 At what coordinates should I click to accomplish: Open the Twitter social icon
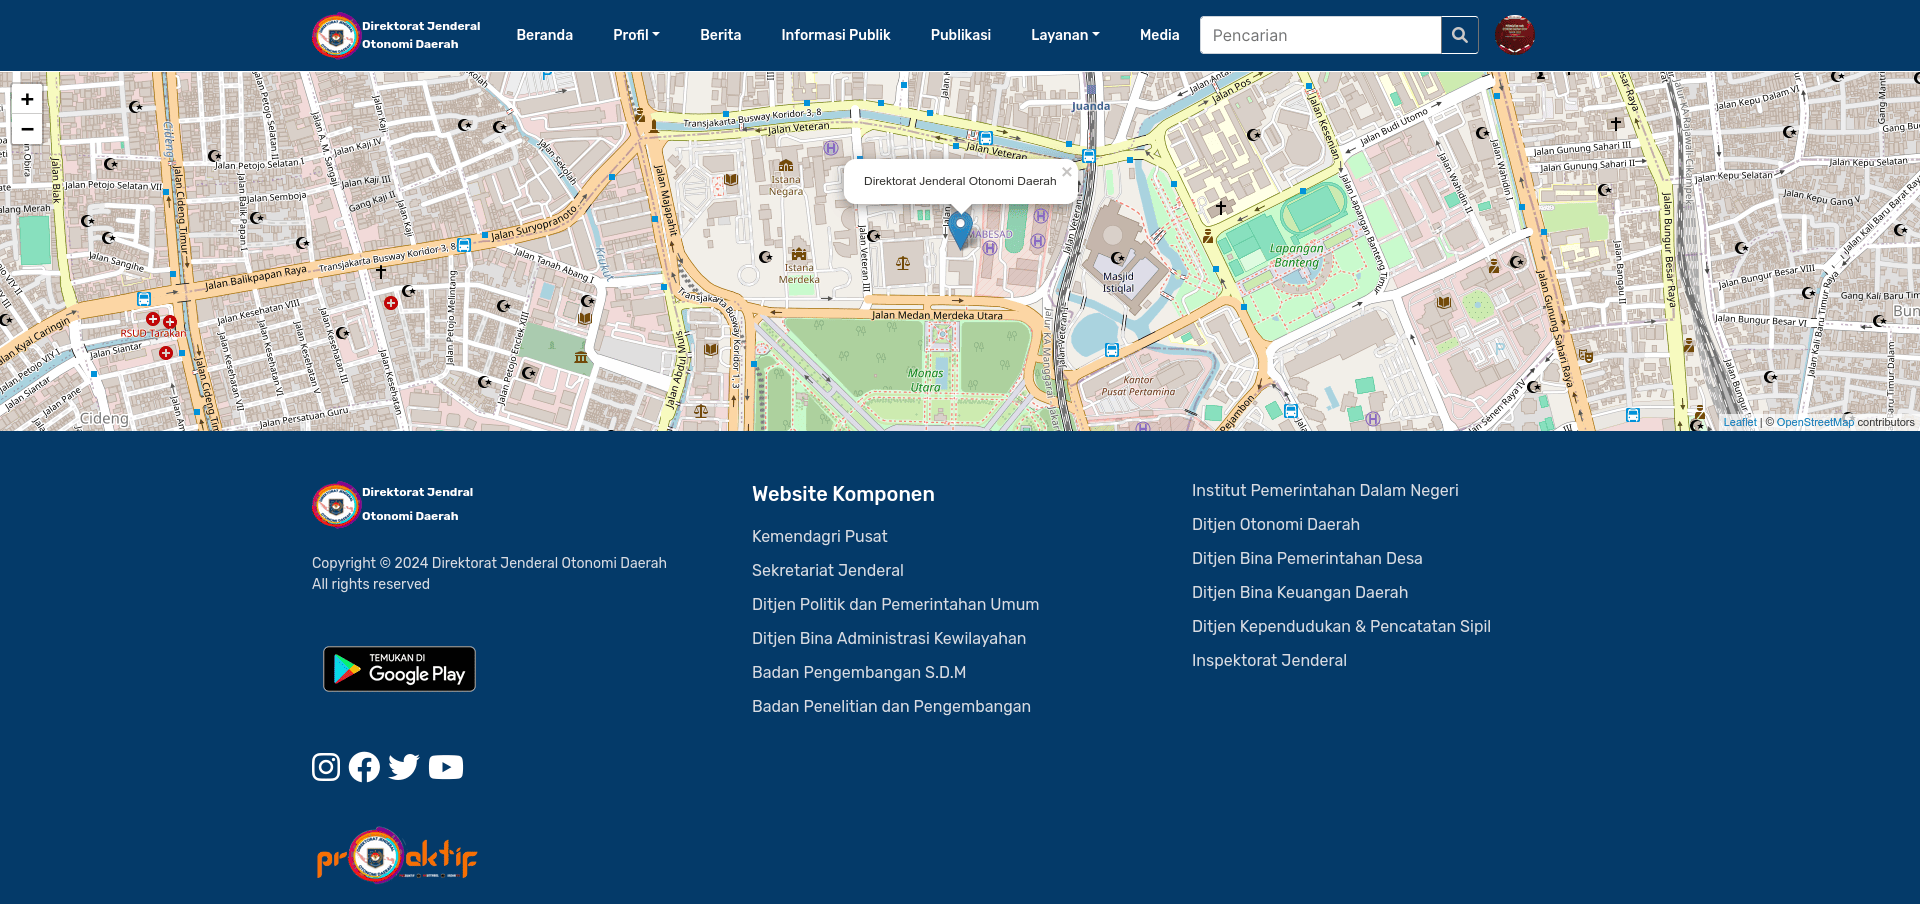point(404,767)
